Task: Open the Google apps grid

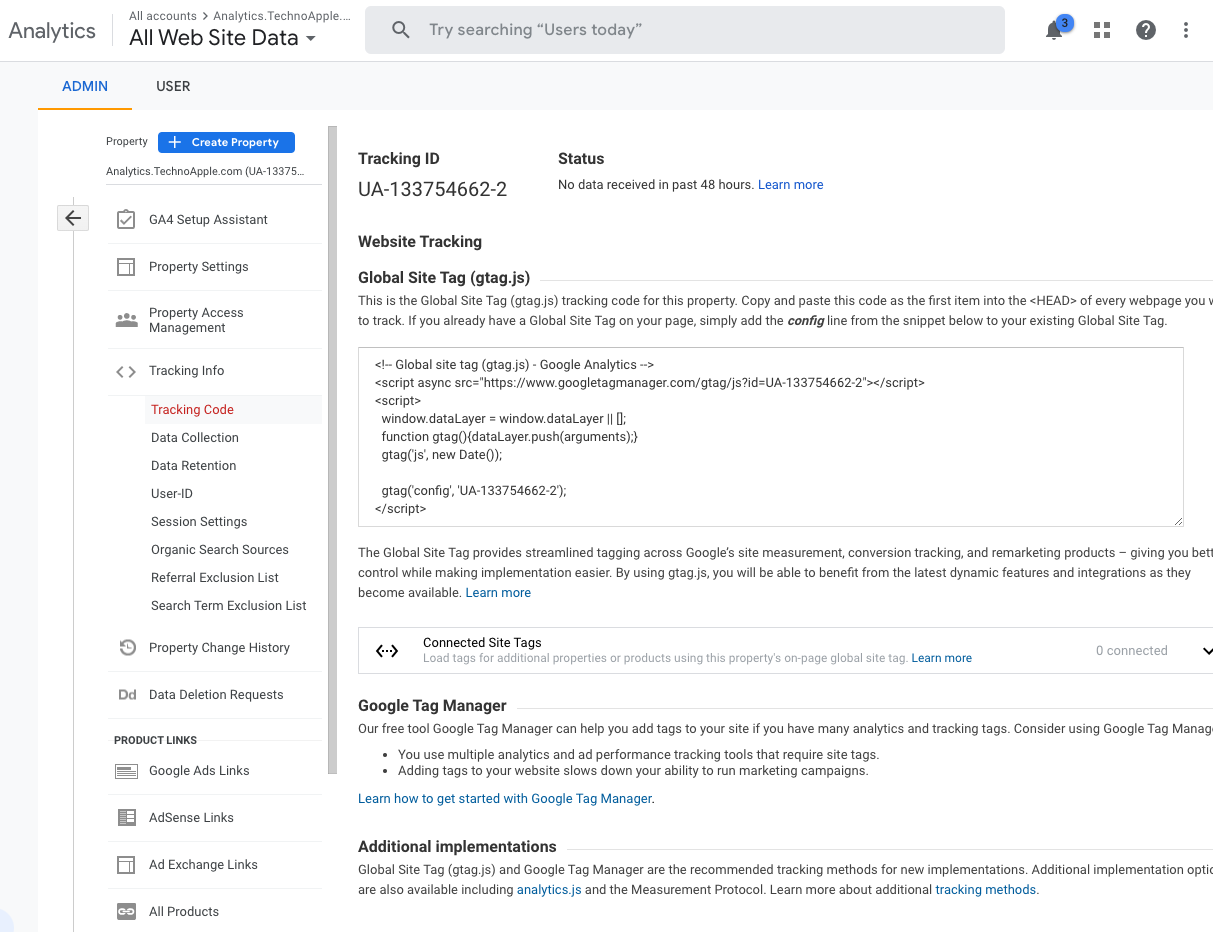Action: pos(1101,30)
